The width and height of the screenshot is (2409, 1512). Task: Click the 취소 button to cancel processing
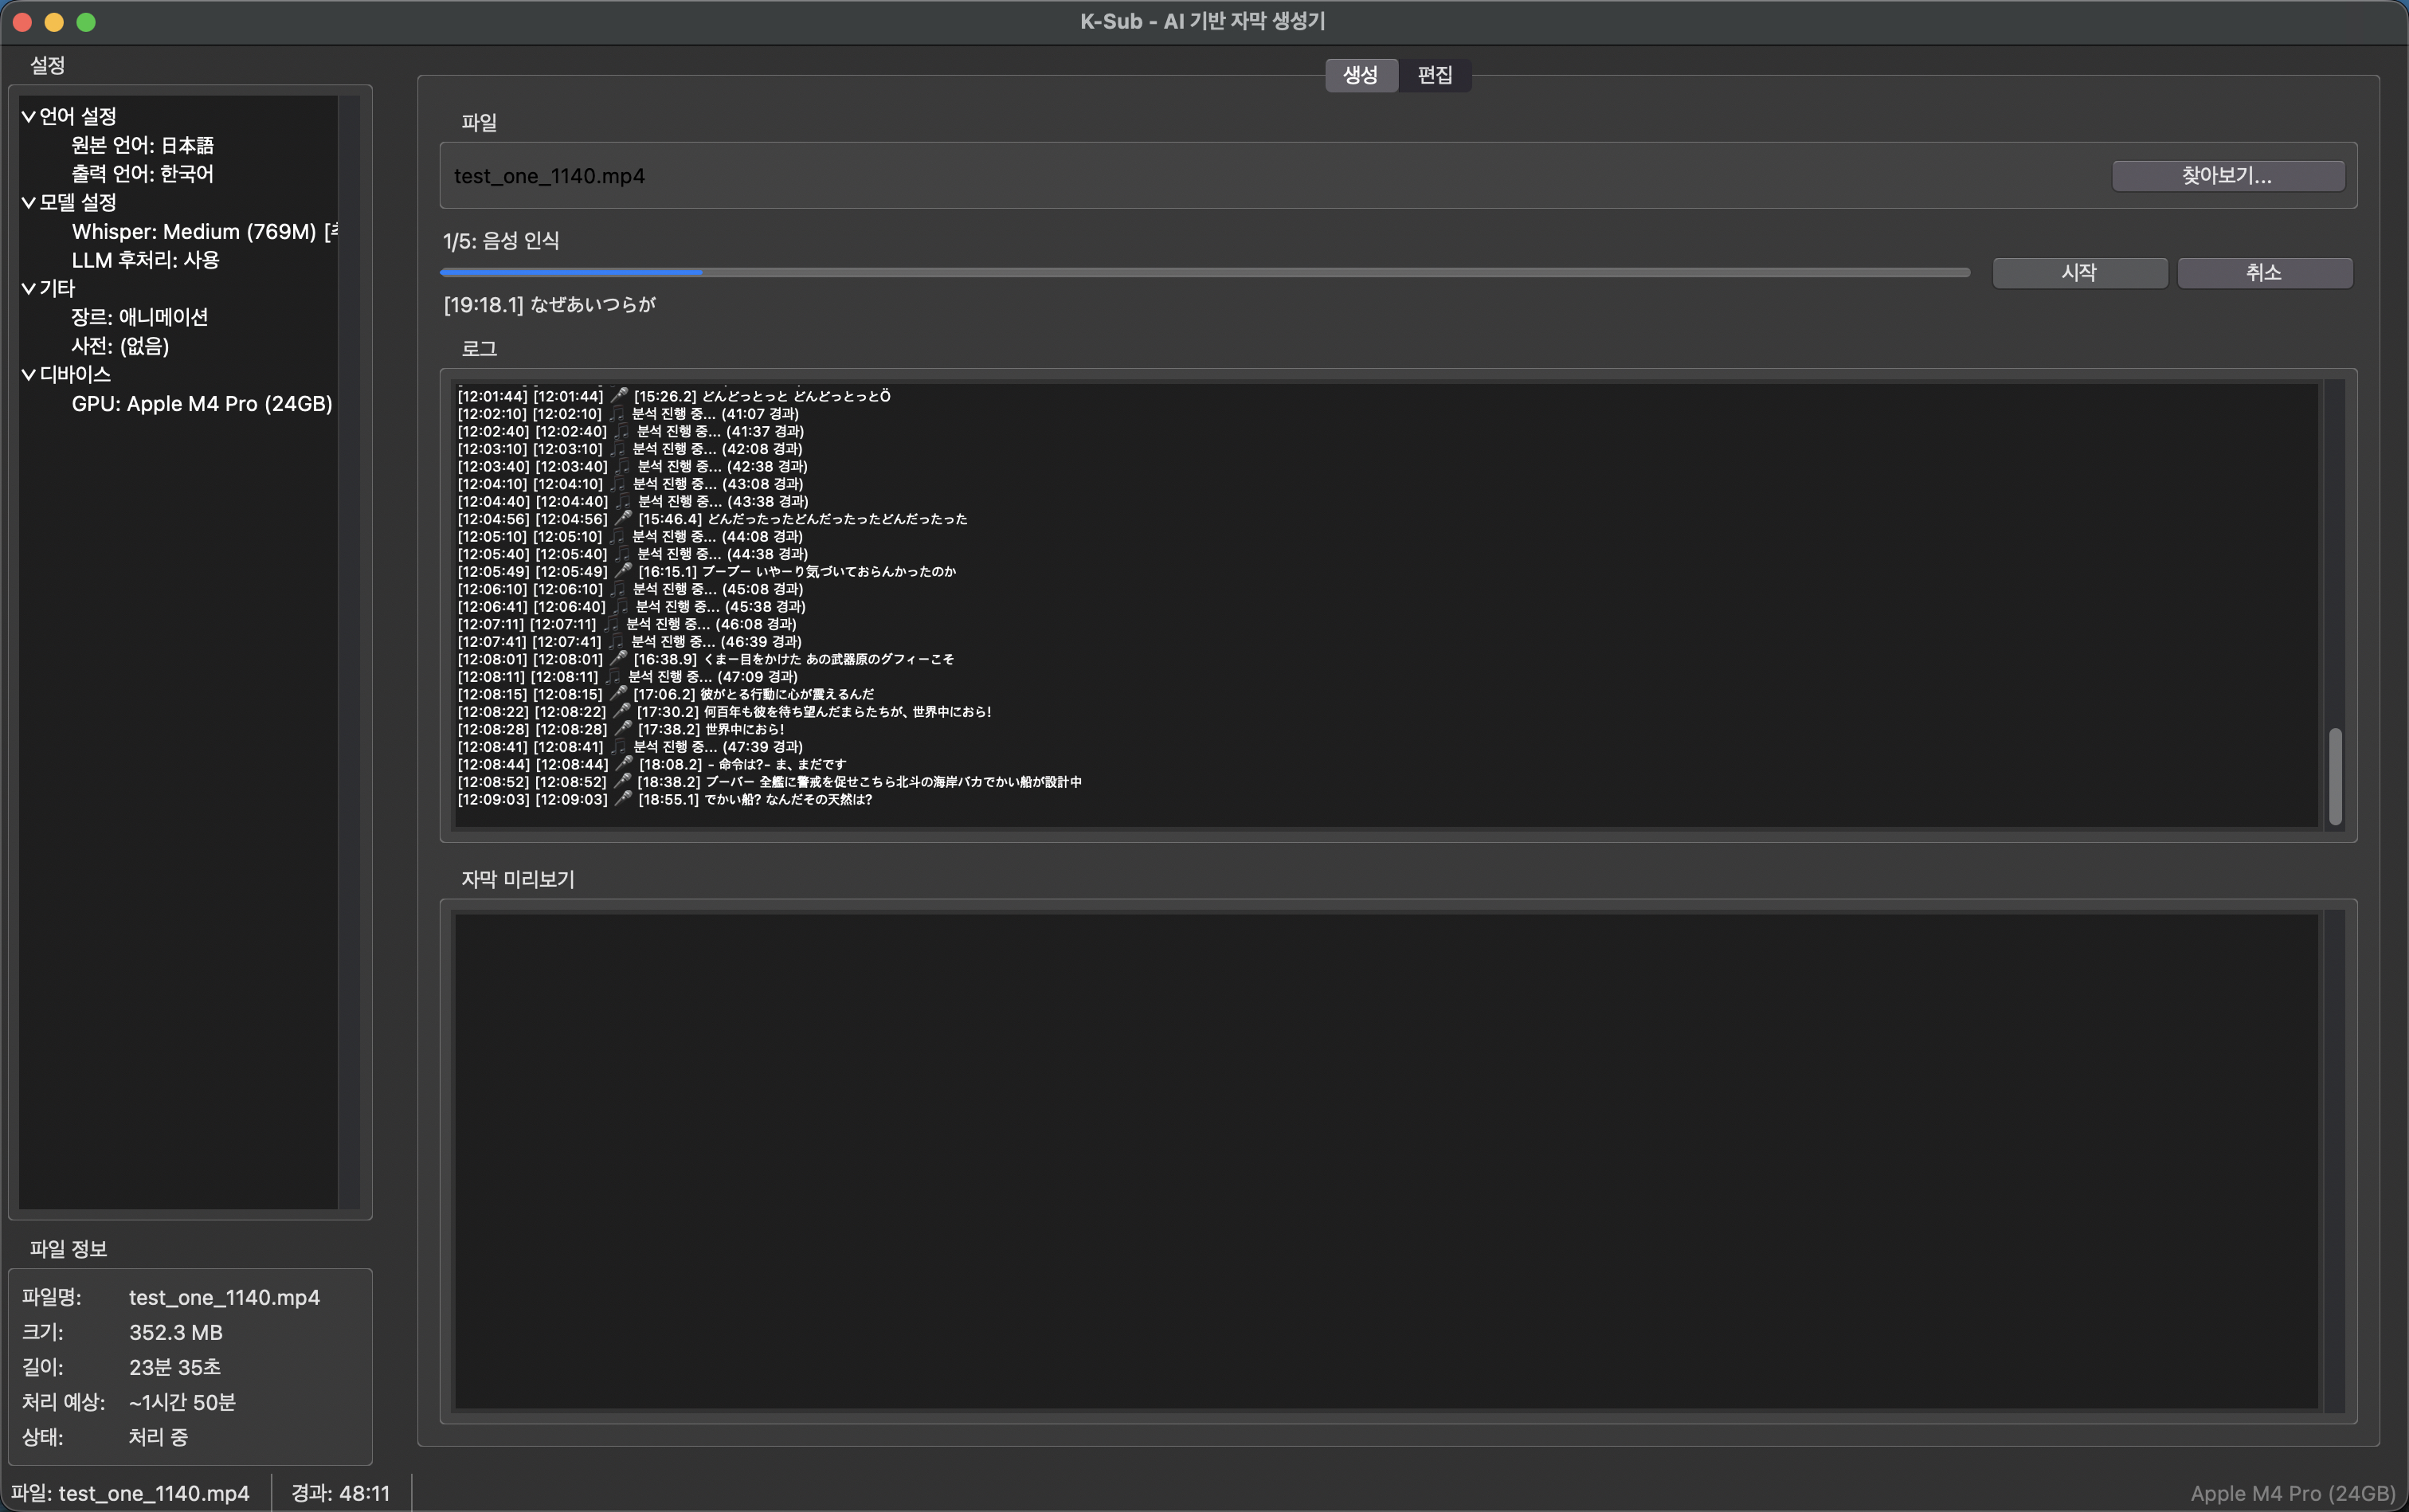2264,273
